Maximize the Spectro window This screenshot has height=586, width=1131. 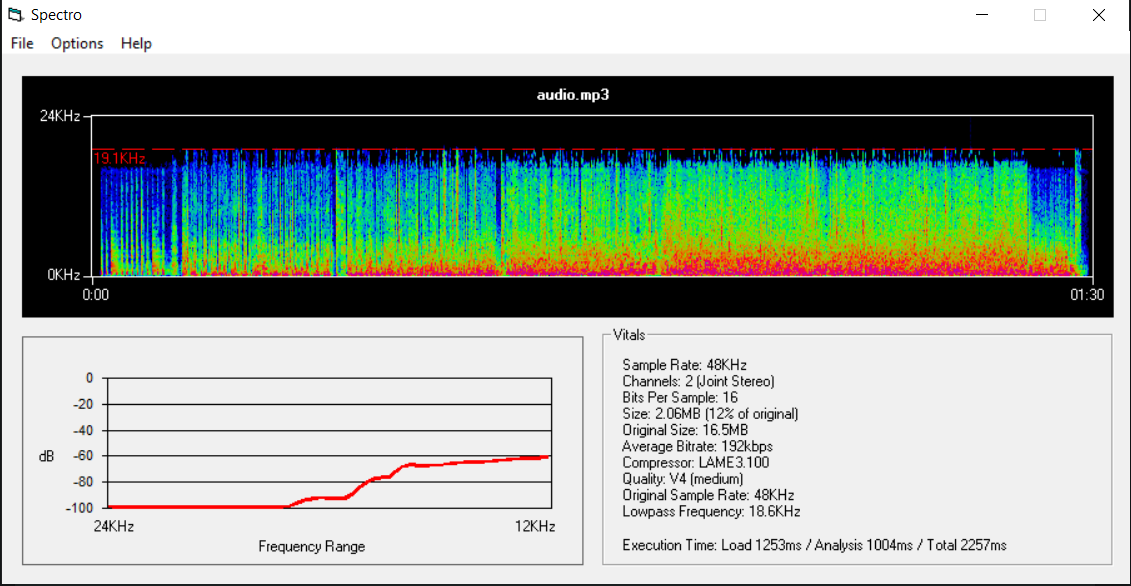click(1039, 15)
